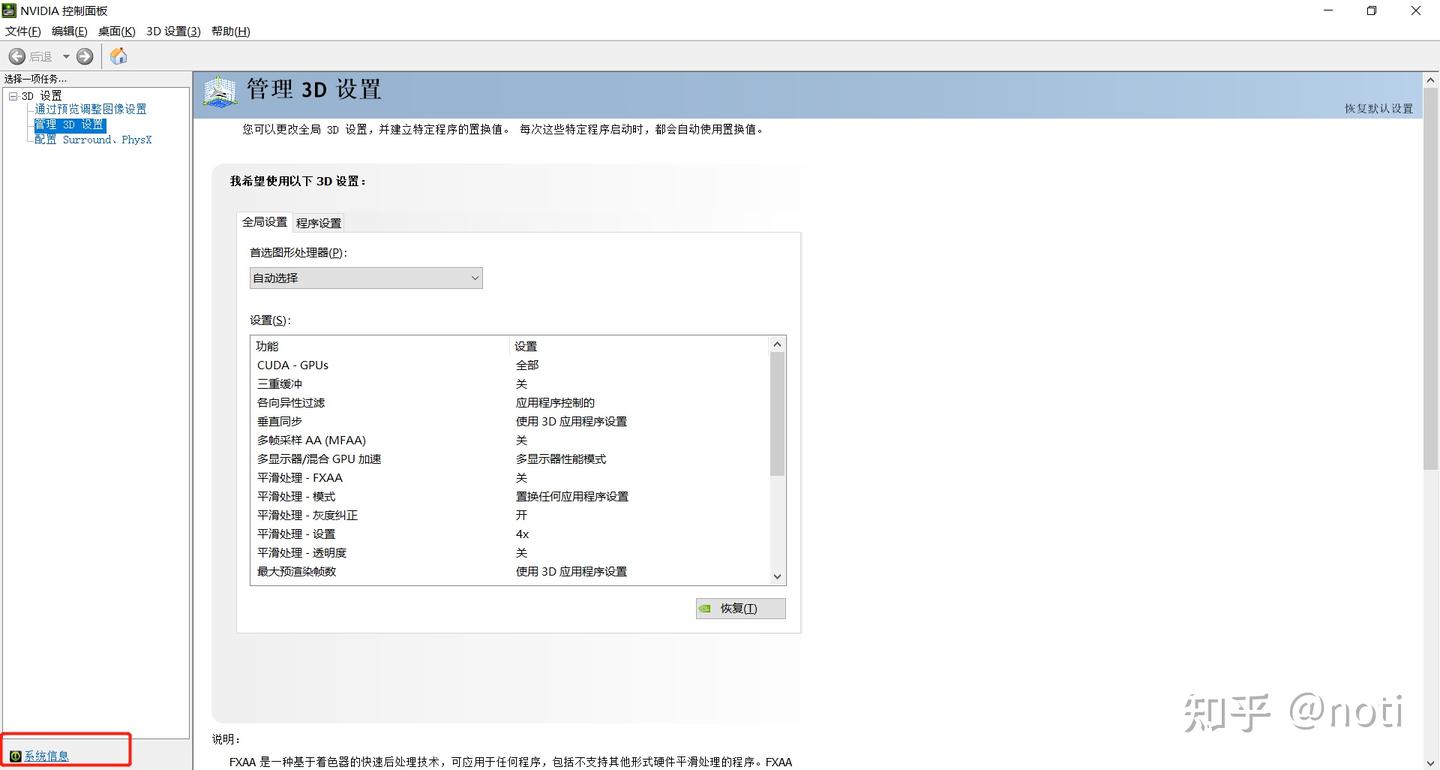This screenshot has height=770, width=1440.
Task: Switch to the 程序设置 tab
Action: pos(319,223)
